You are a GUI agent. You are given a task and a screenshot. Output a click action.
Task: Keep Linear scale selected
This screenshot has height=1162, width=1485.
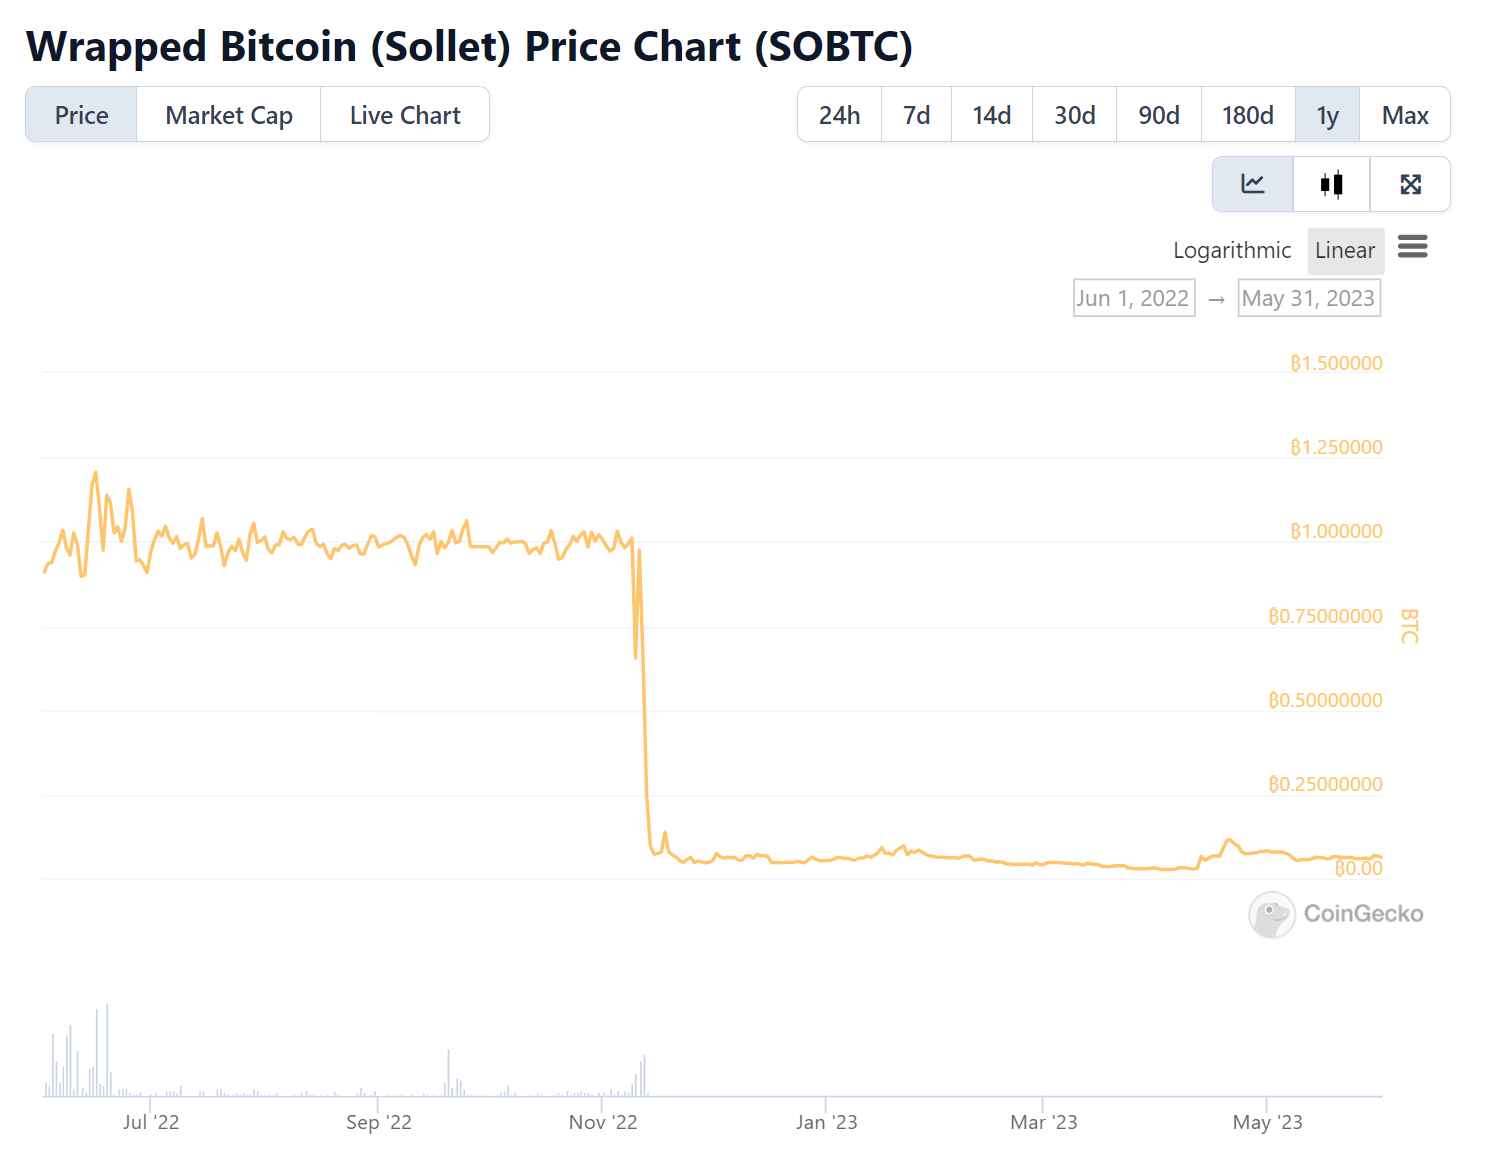click(1345, 250)
